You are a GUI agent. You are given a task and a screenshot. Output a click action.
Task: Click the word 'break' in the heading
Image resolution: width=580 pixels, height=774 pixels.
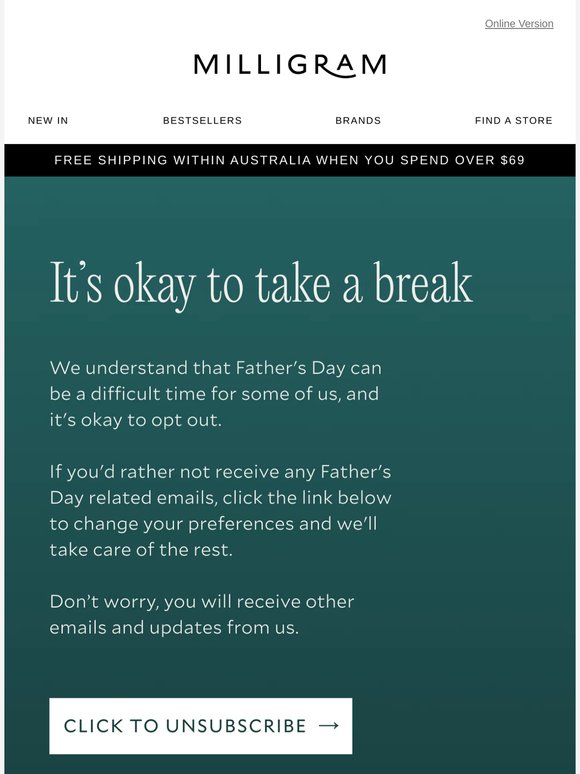(423, 283)
